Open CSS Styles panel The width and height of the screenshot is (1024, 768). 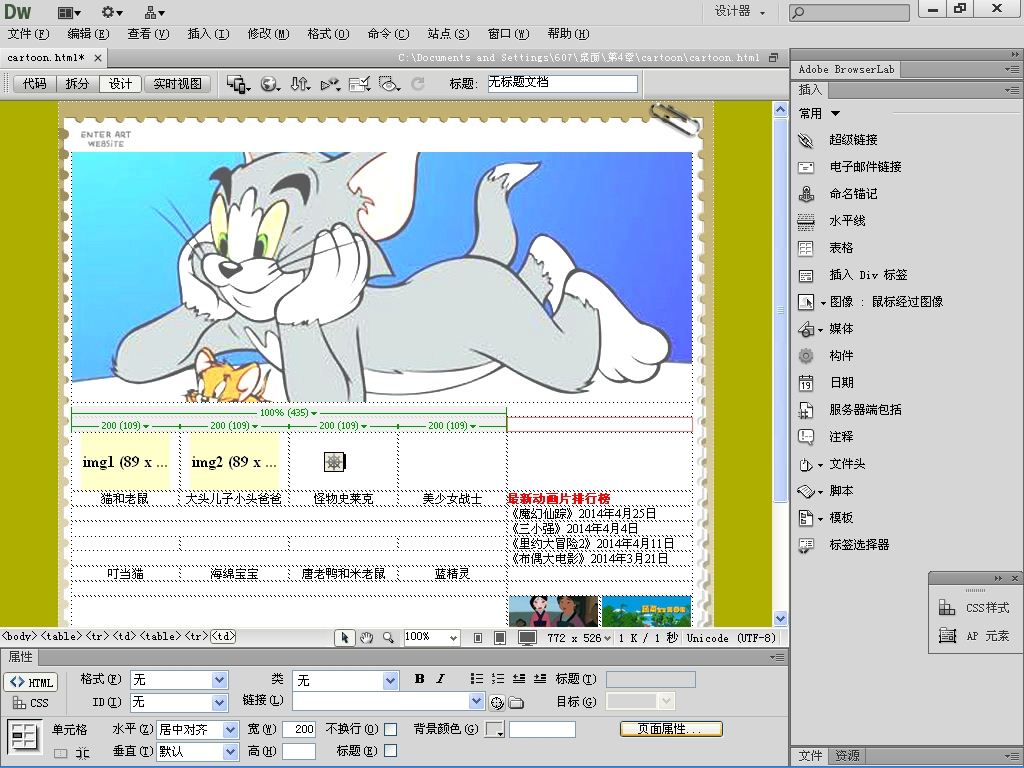(x=975, y=608)
